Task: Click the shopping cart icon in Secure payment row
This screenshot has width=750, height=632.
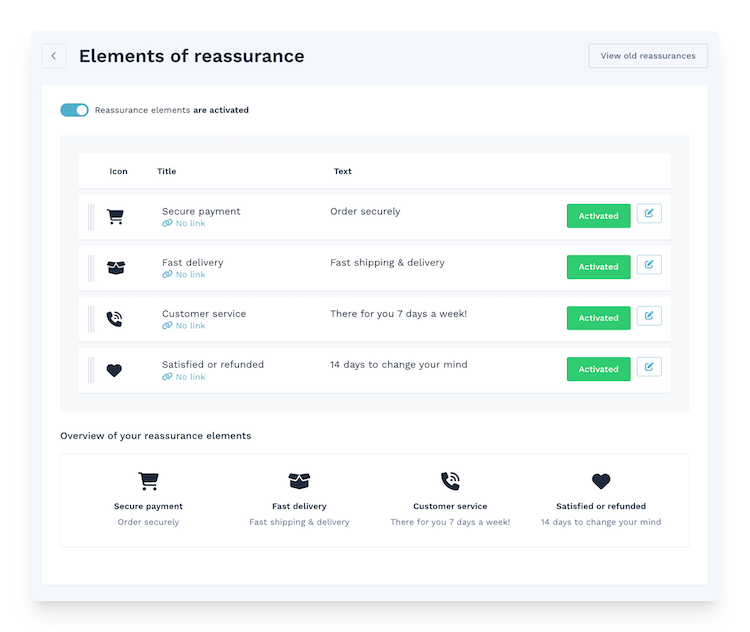Action: [115, 217]
